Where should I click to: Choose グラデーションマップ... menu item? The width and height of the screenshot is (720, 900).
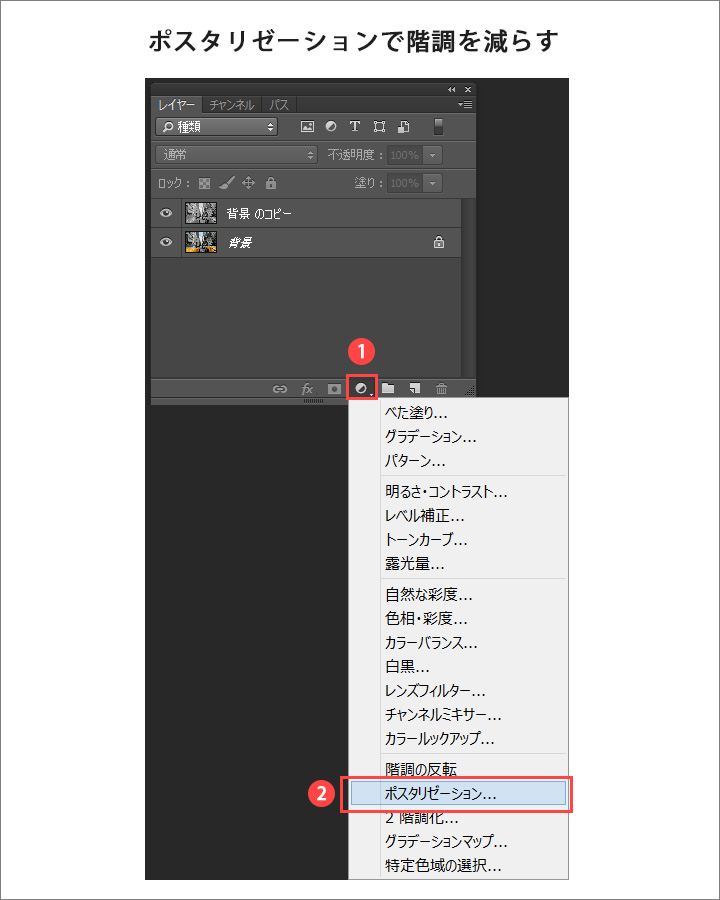coord(458,841)
